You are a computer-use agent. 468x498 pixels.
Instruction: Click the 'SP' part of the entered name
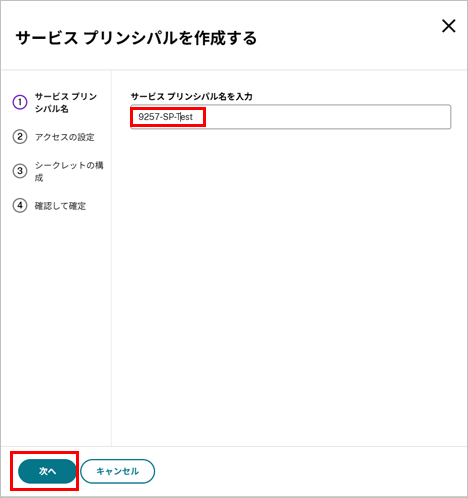pos(168,117)
